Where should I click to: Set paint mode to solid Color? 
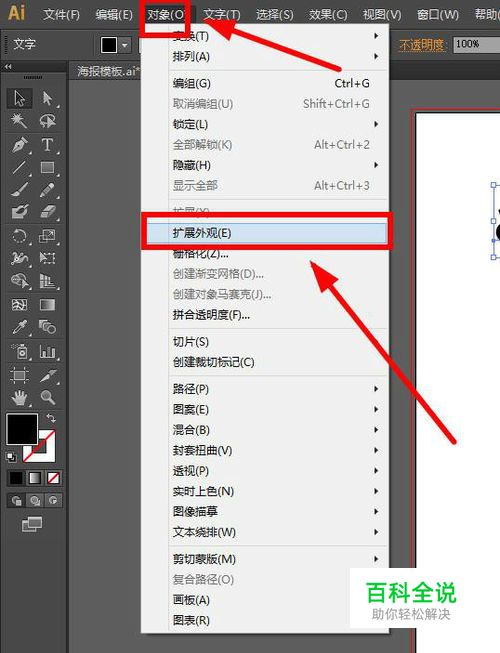(16, 478)
